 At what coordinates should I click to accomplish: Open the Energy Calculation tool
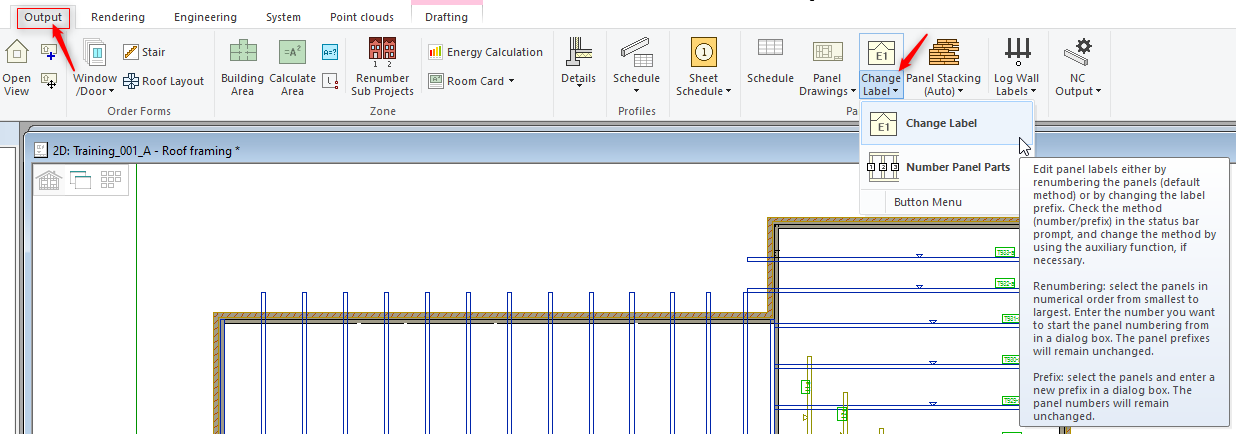pyautogui.click(x=485, y=52)
